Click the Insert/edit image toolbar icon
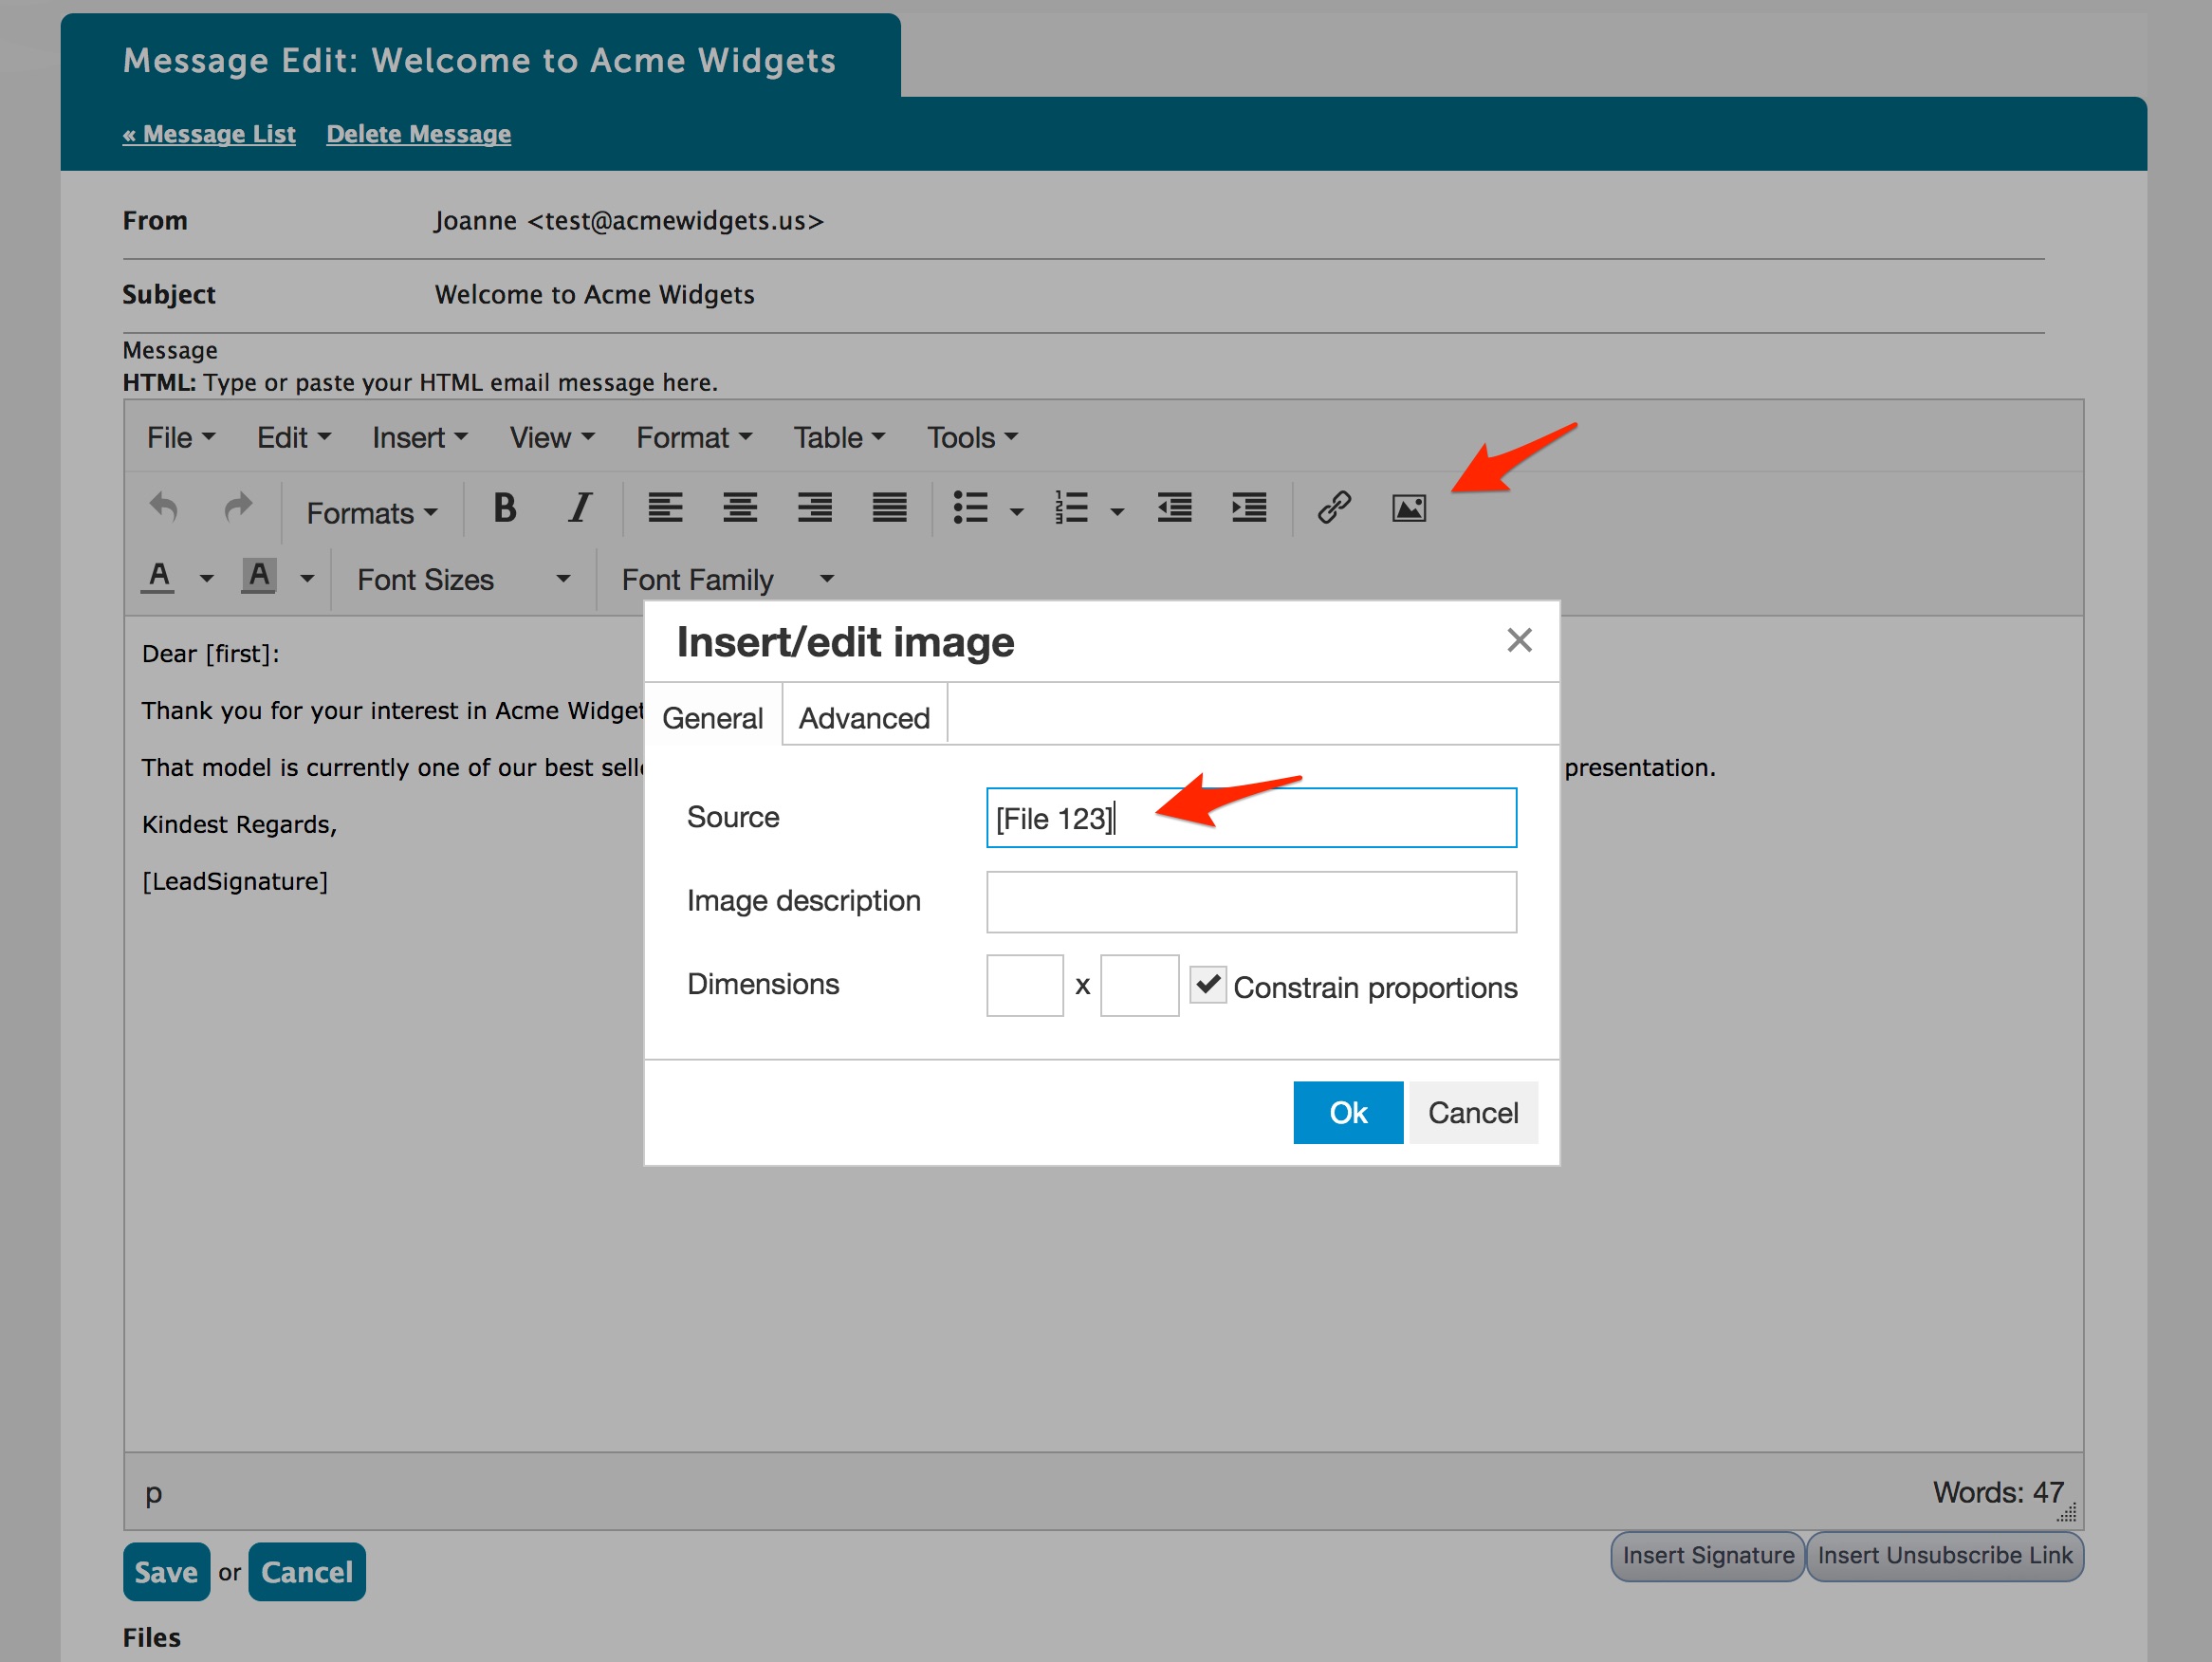Viewport: 2212px width, 1662px height. [1408, 508]
